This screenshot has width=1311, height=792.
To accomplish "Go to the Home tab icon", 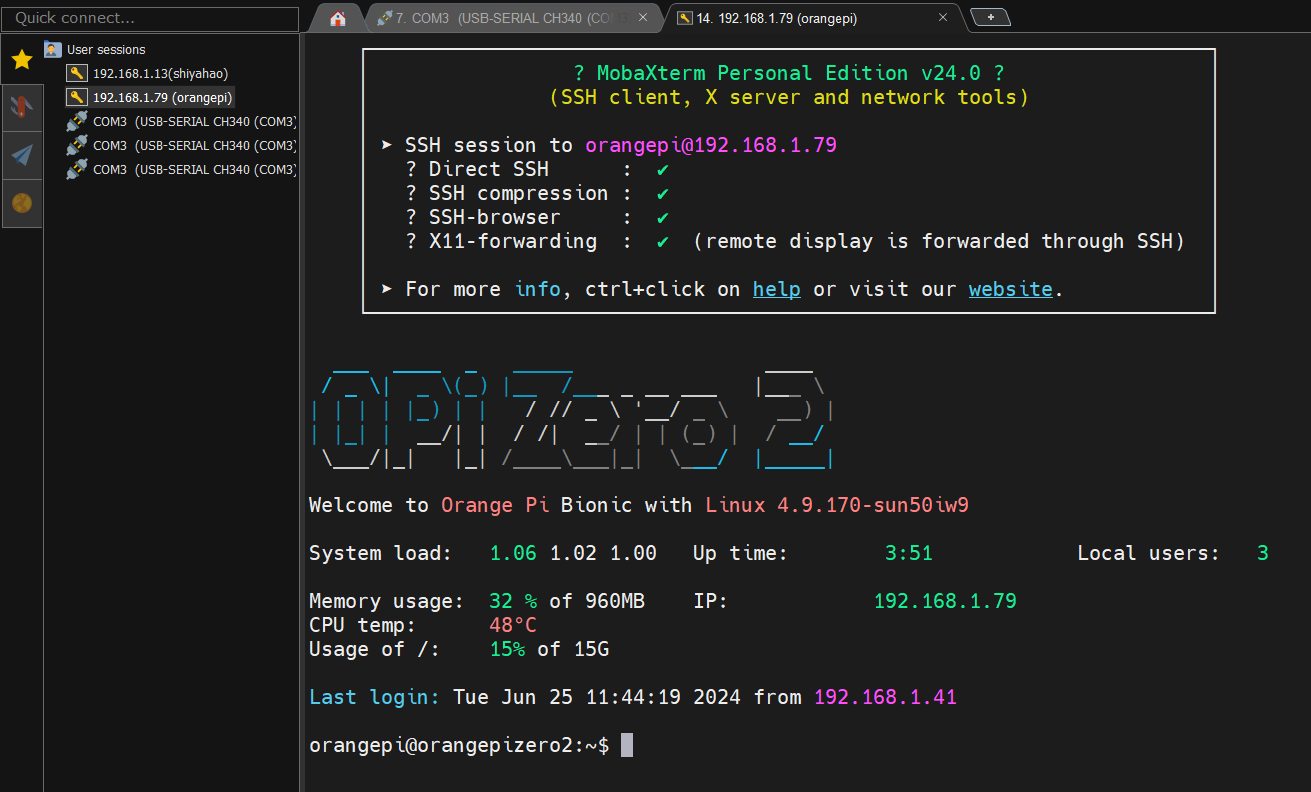I will click(x=338, y=18).
